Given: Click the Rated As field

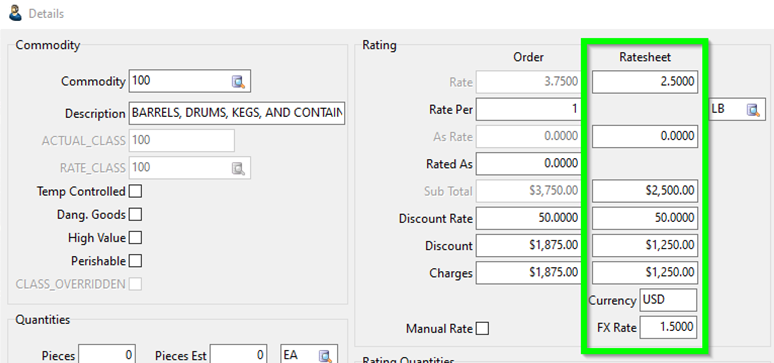Looking at the screenshot, I should (529, 163).
